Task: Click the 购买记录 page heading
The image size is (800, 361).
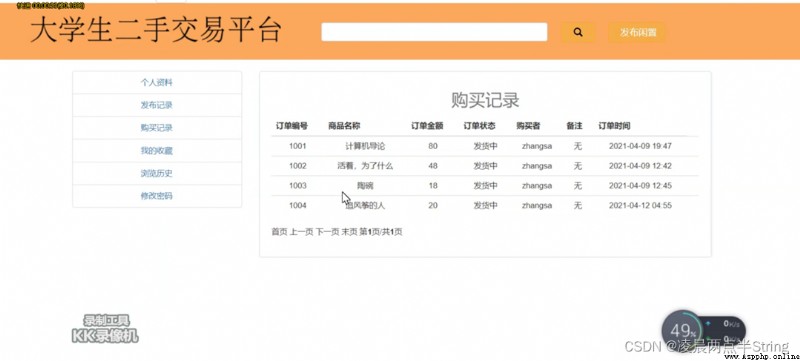Action: coord(485,100)
